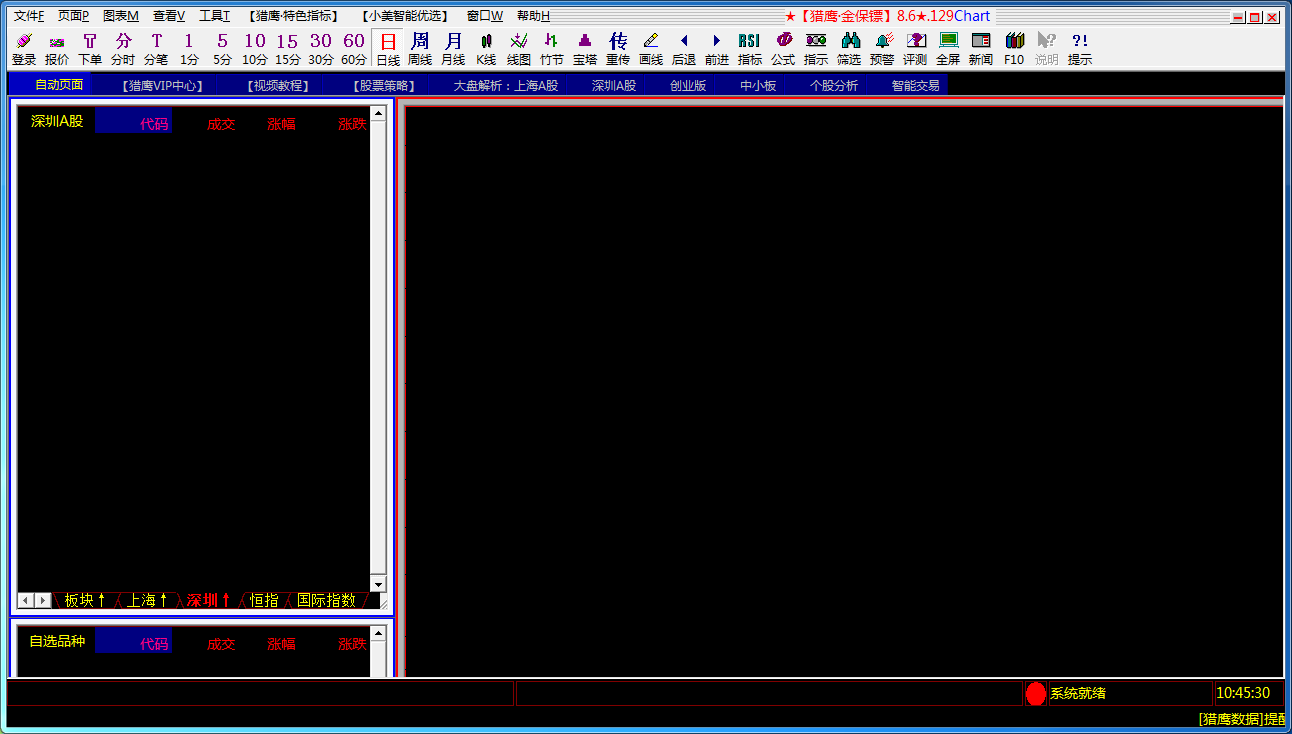The height and width of the screenshot is (734, 1292).
Task: Switch to 周线 weekly chart
Action: tap(420, 49)
